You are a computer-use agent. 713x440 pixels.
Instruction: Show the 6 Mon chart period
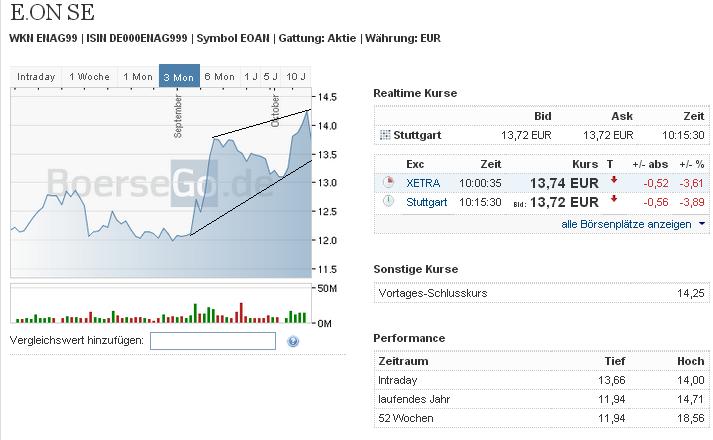tap(219, 77)
